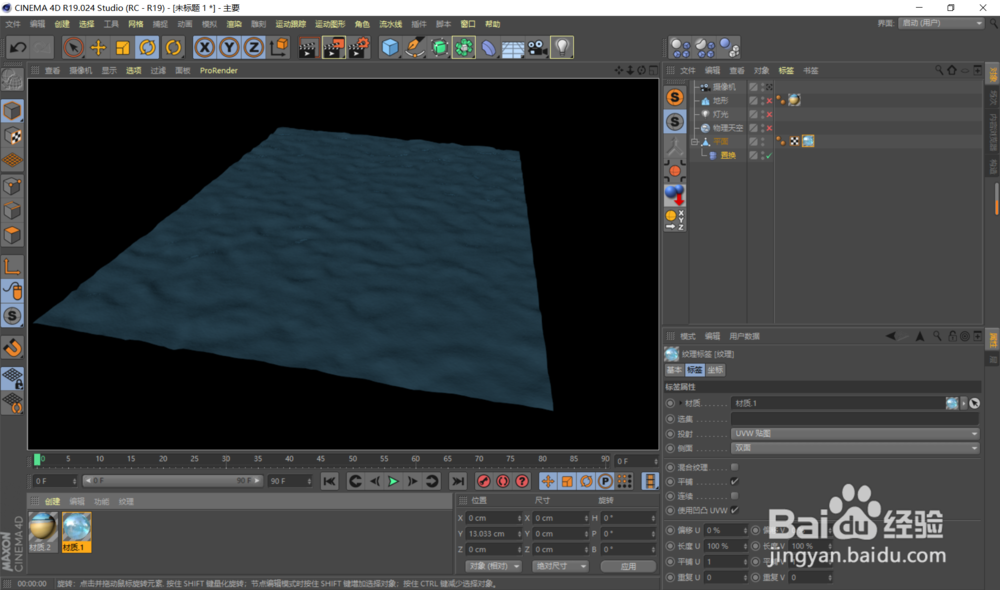Click the autokeying record button
The height and width of the screenshot is (590, 1000).
(503, 482)
